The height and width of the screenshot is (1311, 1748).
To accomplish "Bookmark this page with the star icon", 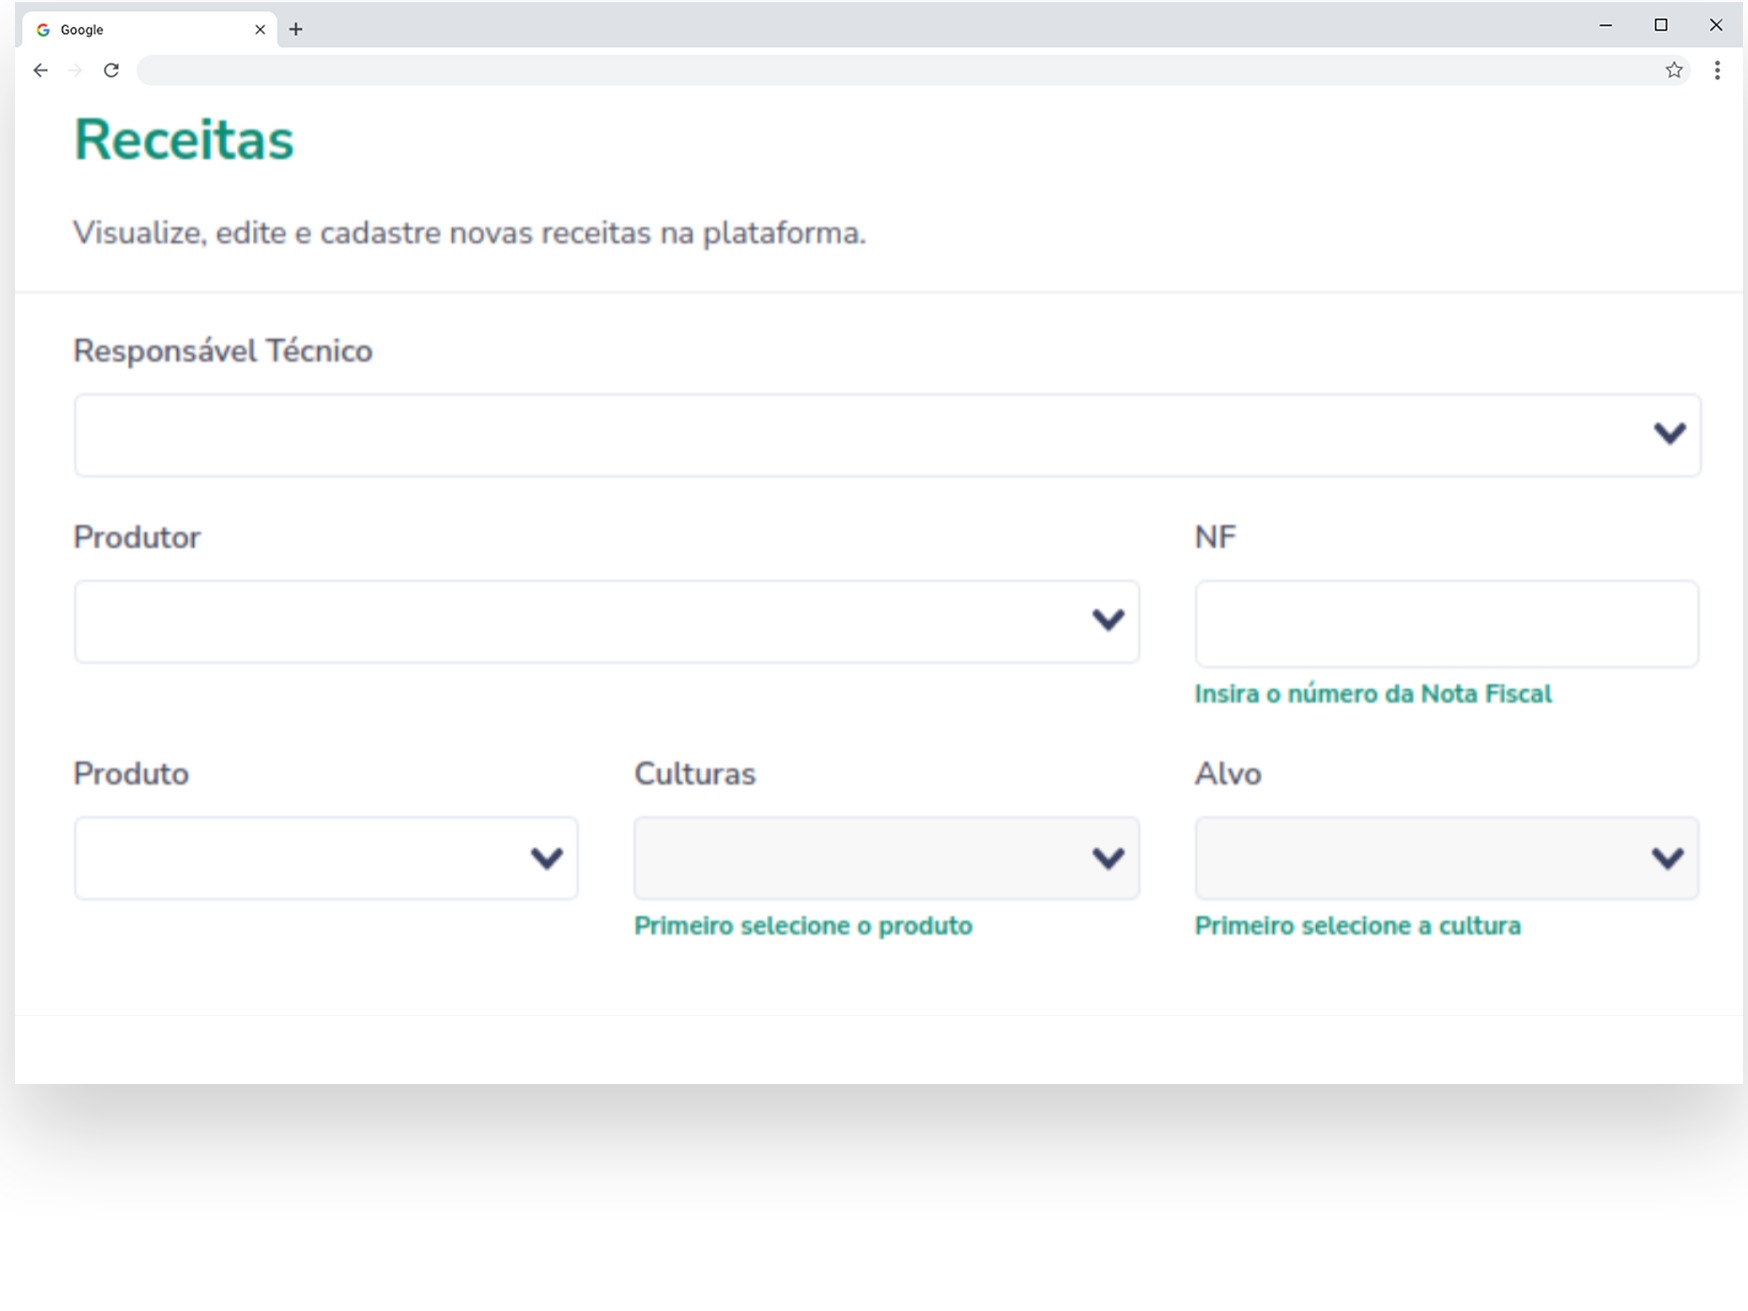I will coord(1674,70).
